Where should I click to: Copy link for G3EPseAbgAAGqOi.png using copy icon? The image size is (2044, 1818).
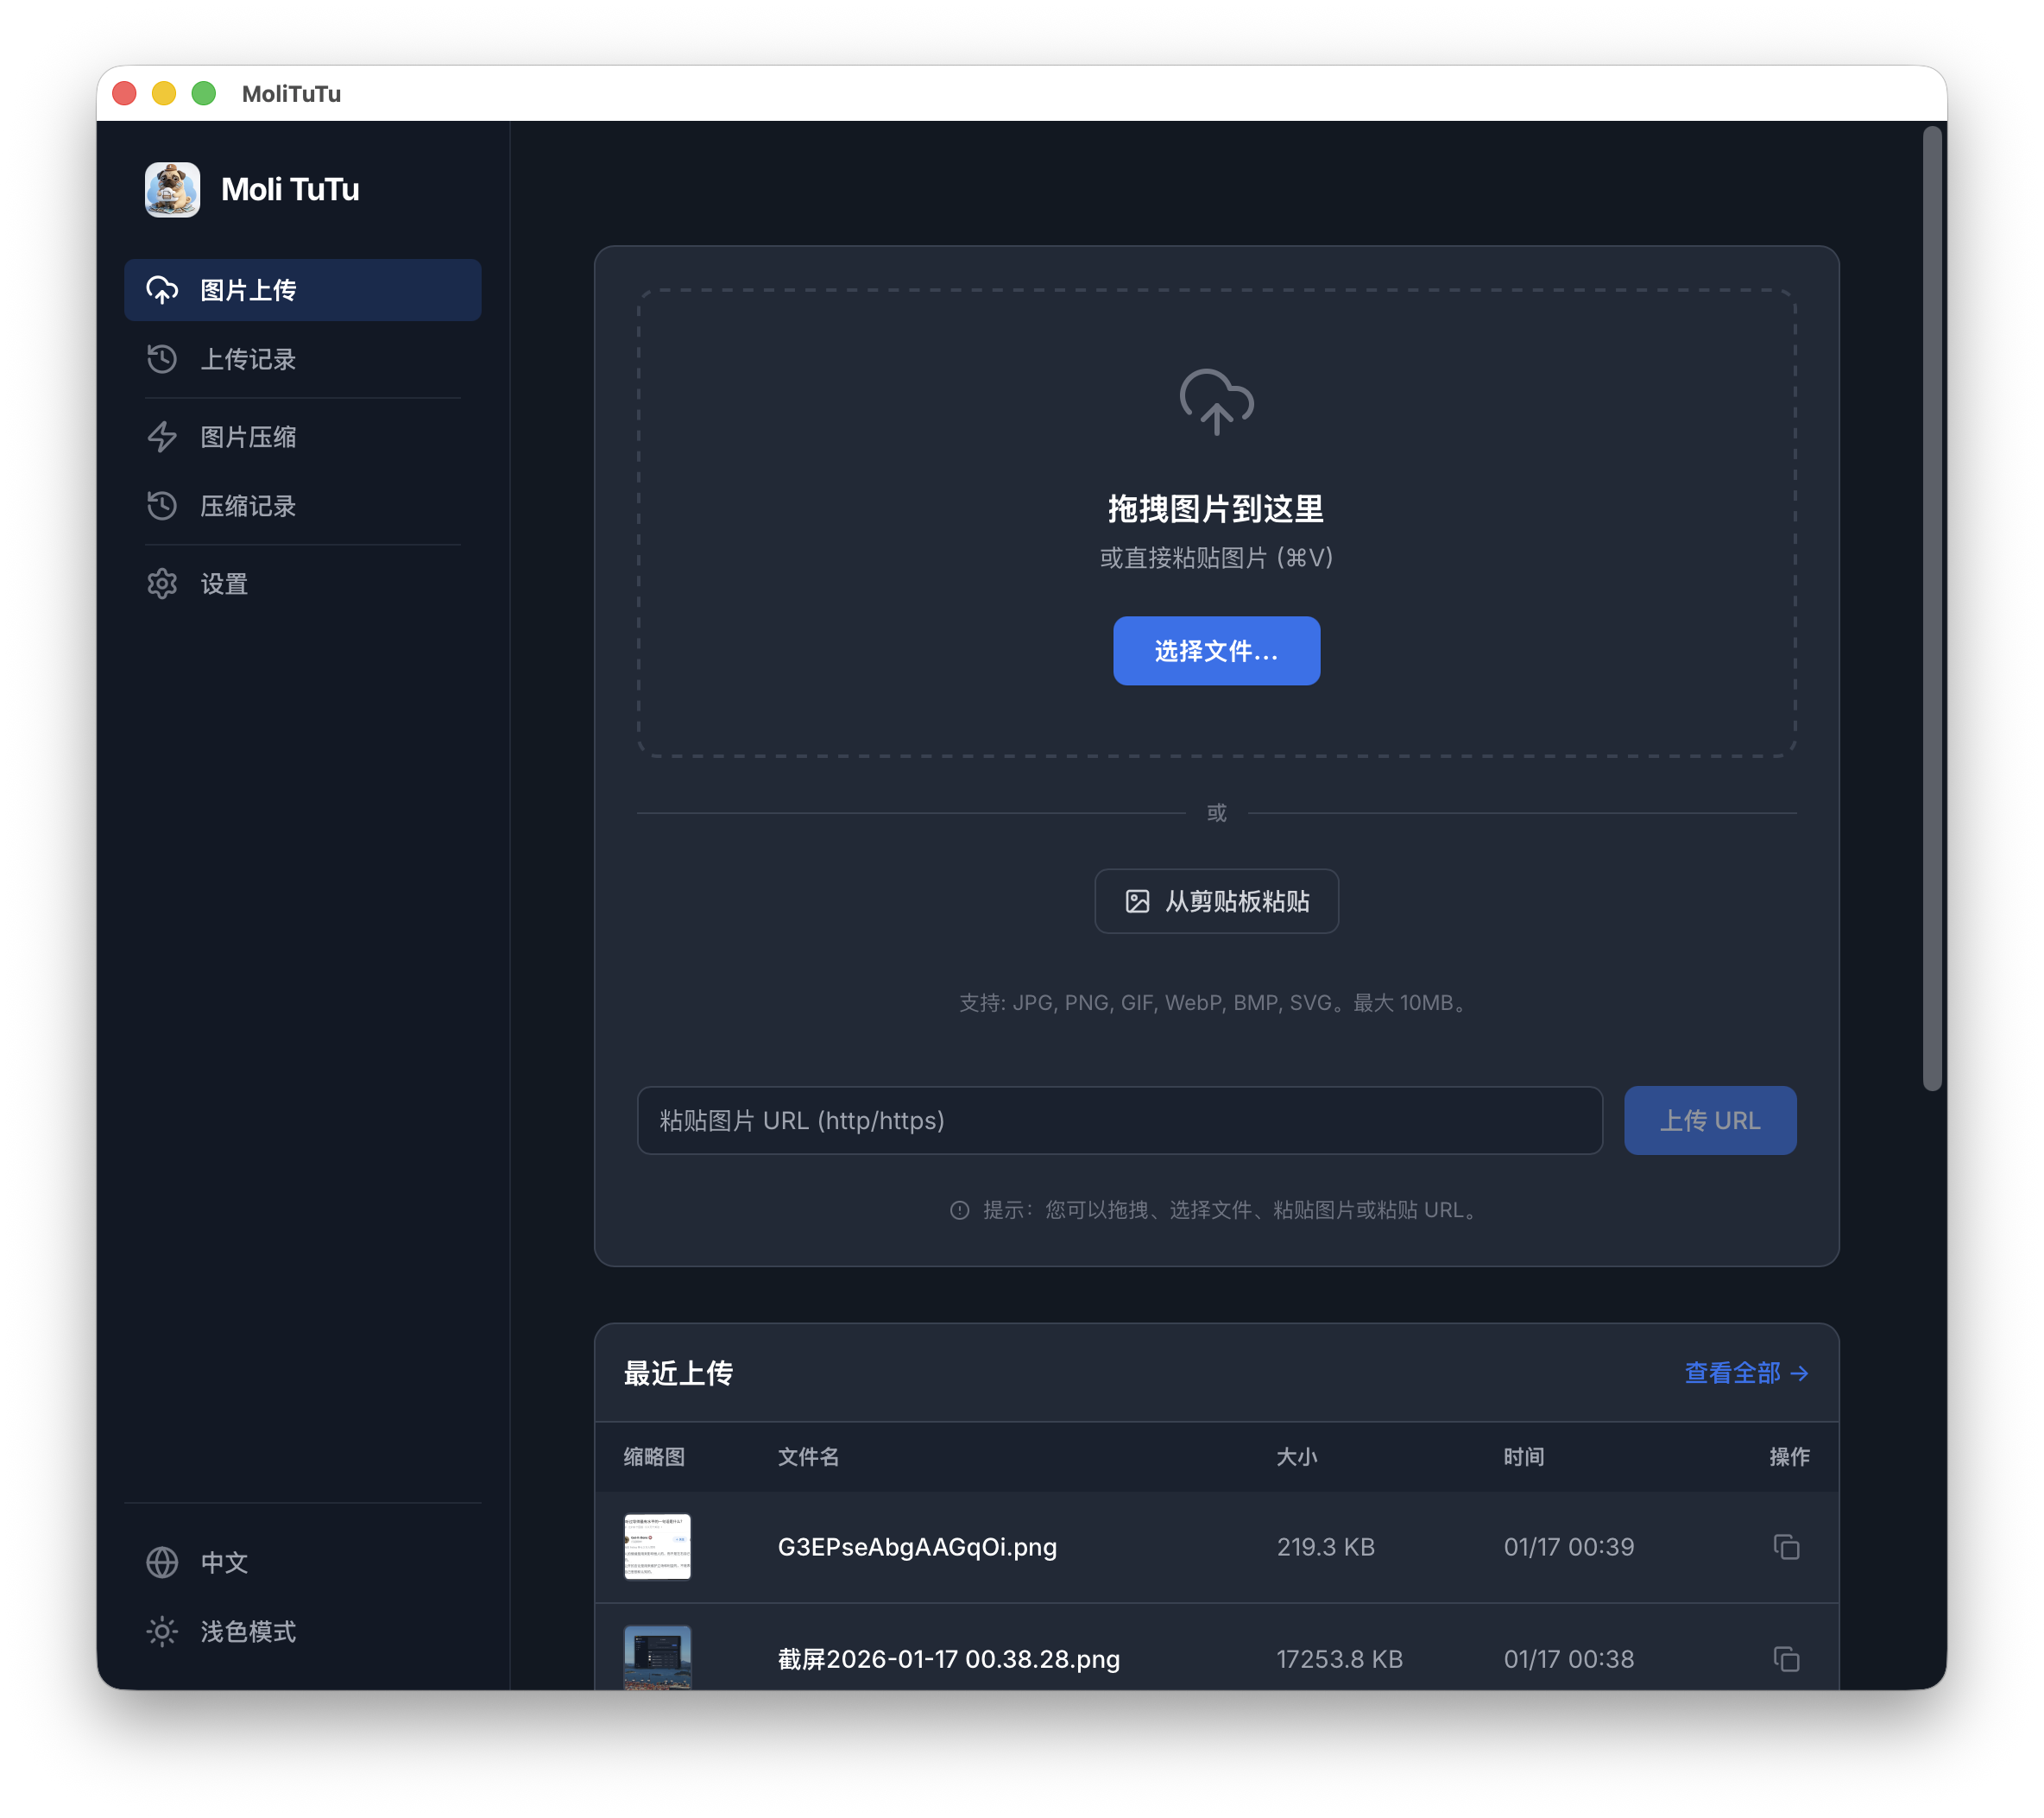(x=1787, y=1547)
